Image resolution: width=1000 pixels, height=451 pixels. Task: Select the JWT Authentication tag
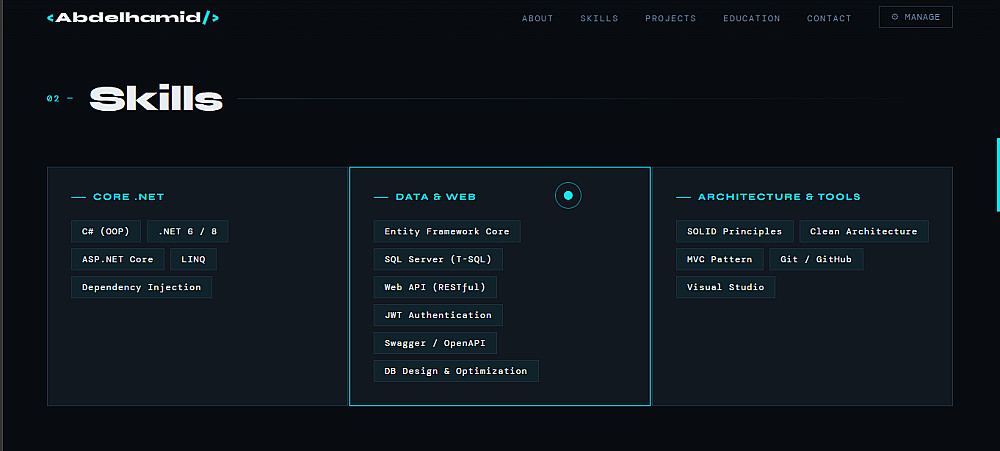(438, 315)
